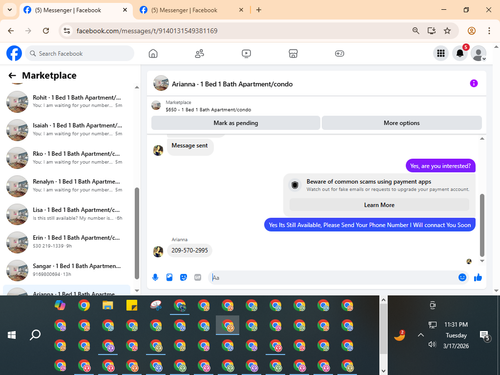
Task: Click the volume speaker tray icon
Action: point(432,344)
